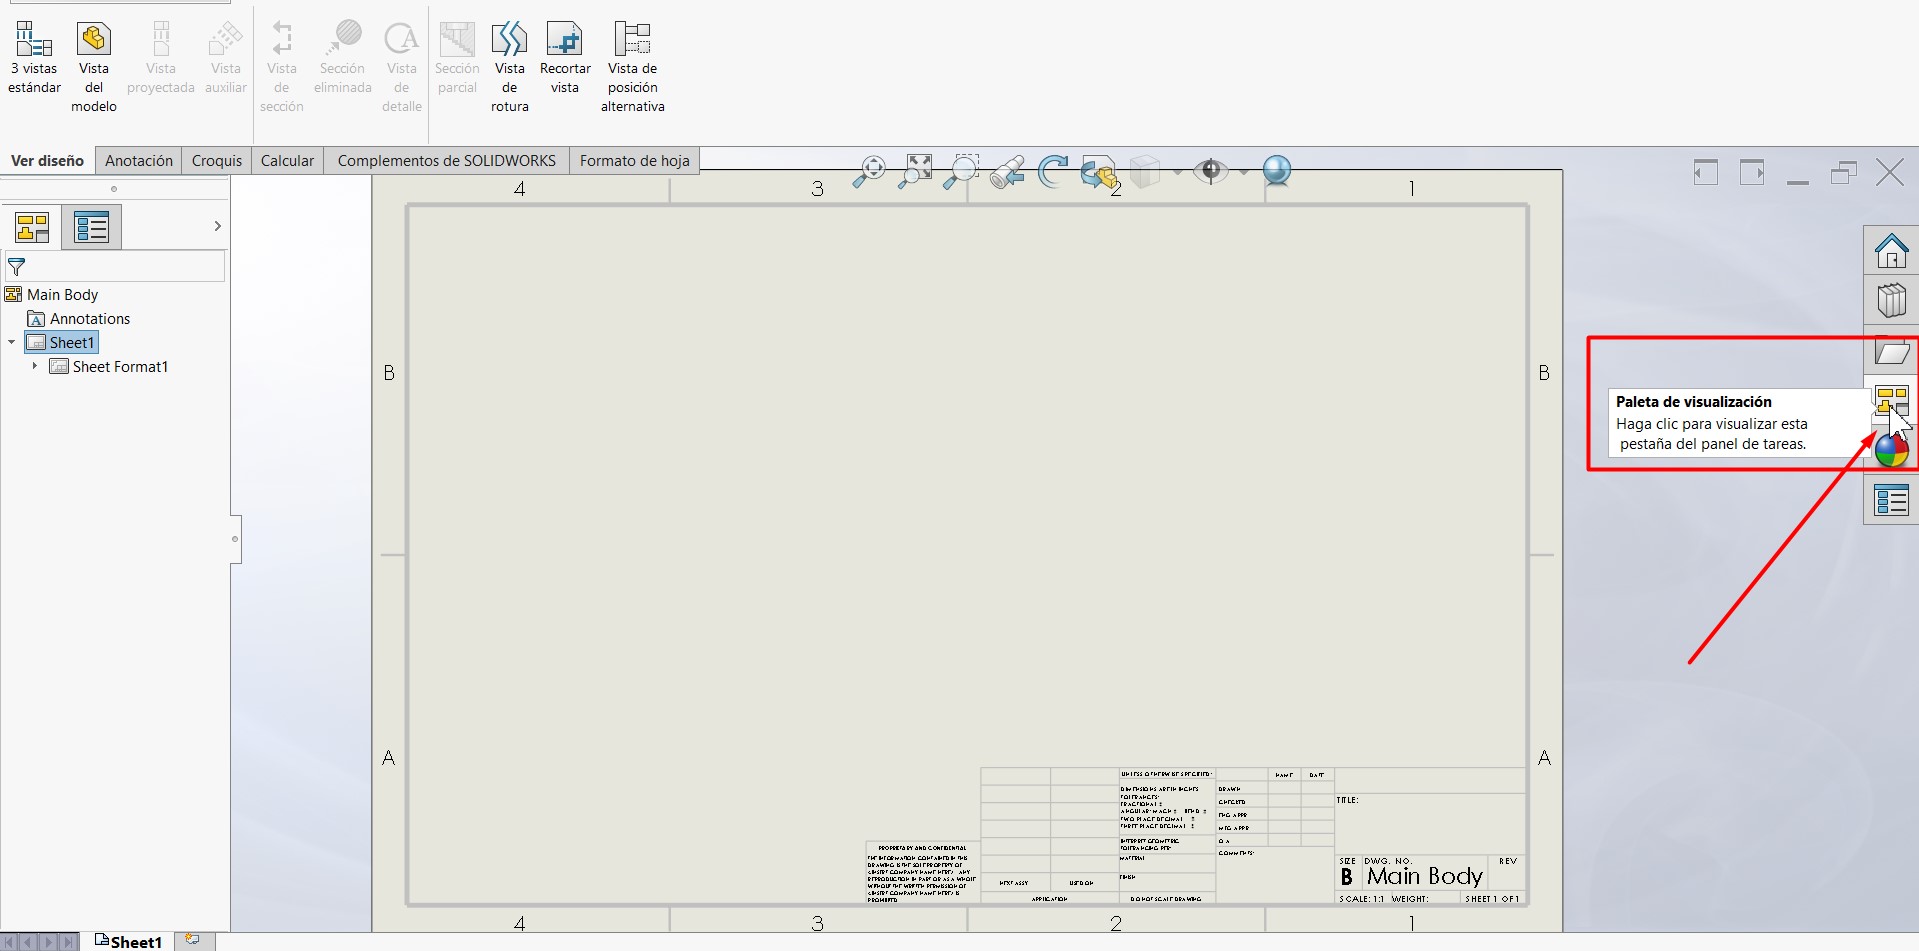The height and width of the screenshot is (951, 1919).
Task: Expand the left panel window button
Action: pyautogui.click(x=1706, y=172)
